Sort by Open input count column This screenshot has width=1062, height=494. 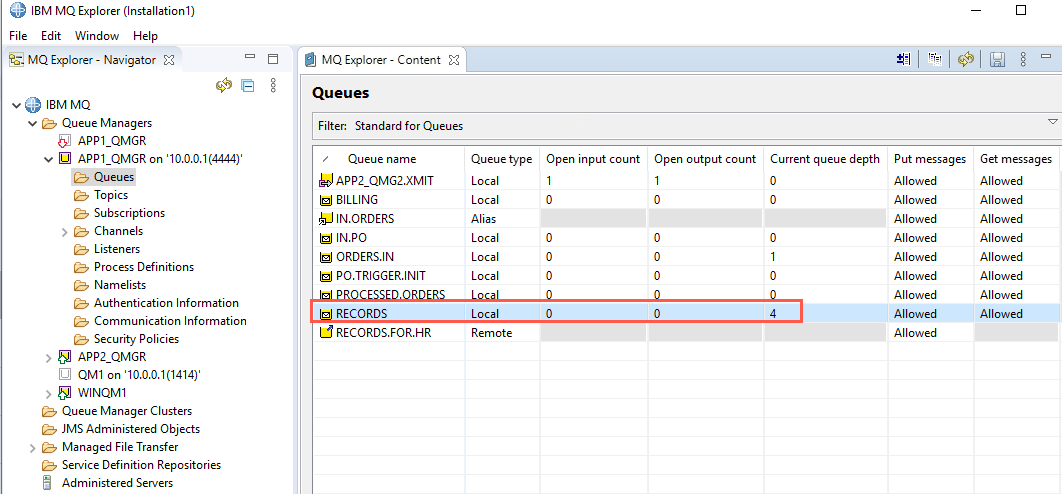pos(593,159)
